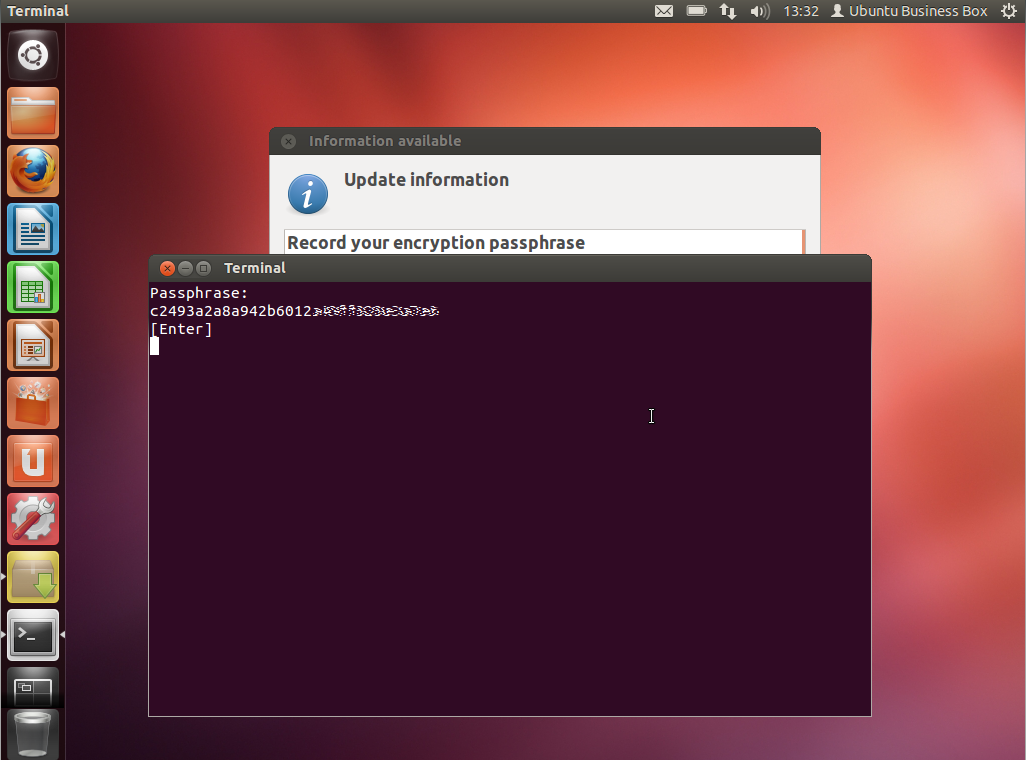Start the Software Updater
The image size is (1026, 760).
32,577
